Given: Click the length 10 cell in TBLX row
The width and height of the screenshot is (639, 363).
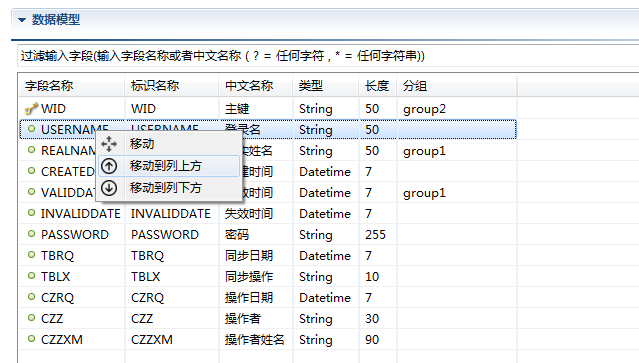Looking at the screenshot, I should 378,277.
